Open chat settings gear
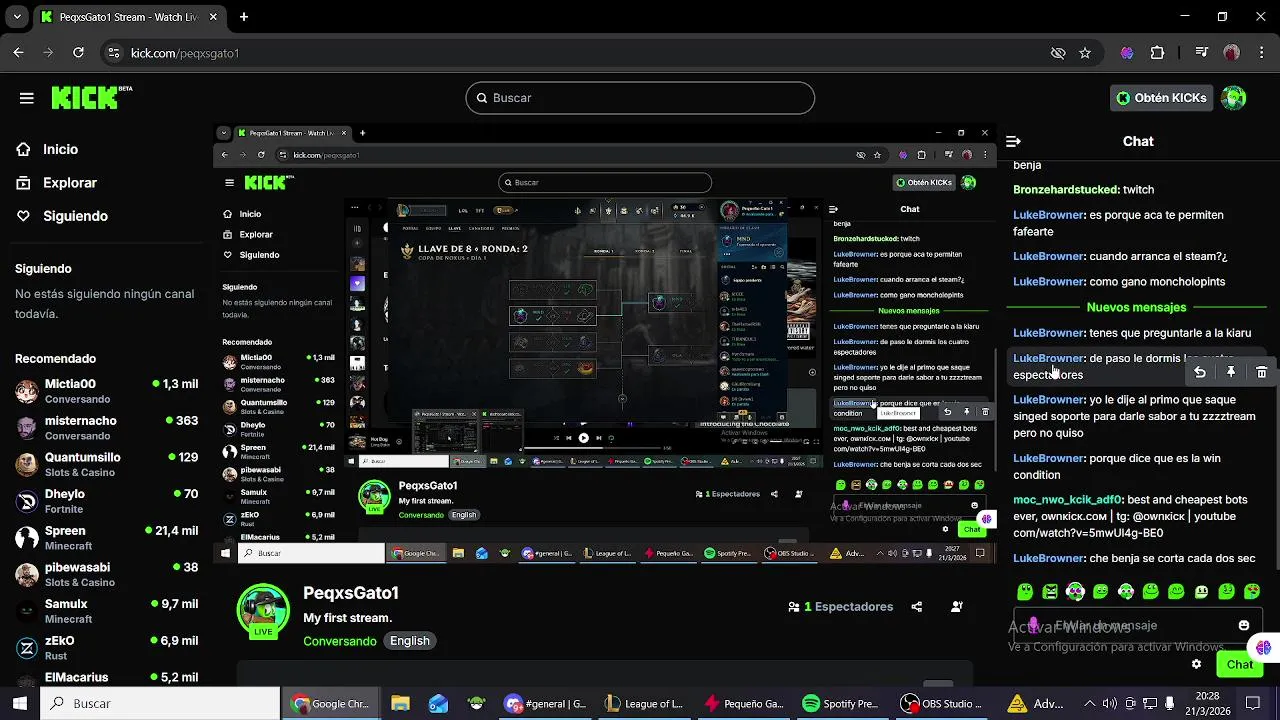Viewport: 1280px width, 720px height. pyautogui.click(x=1196, y=664)
